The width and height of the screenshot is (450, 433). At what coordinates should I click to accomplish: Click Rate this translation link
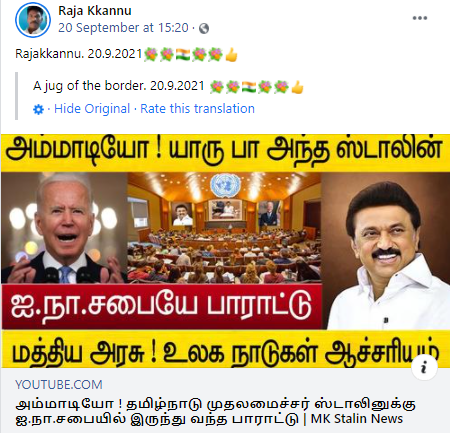[x=197, y=109]
